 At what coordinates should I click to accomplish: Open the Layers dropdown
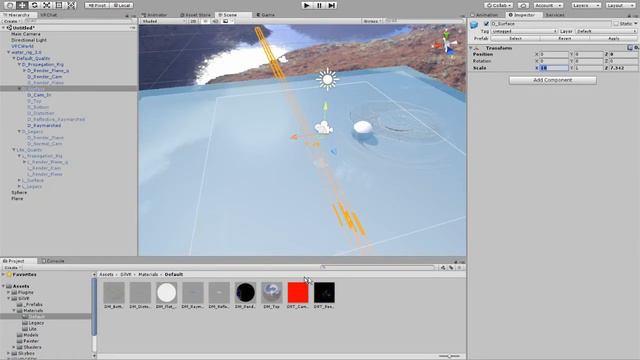pyautogui.click(x=586, y=5)
